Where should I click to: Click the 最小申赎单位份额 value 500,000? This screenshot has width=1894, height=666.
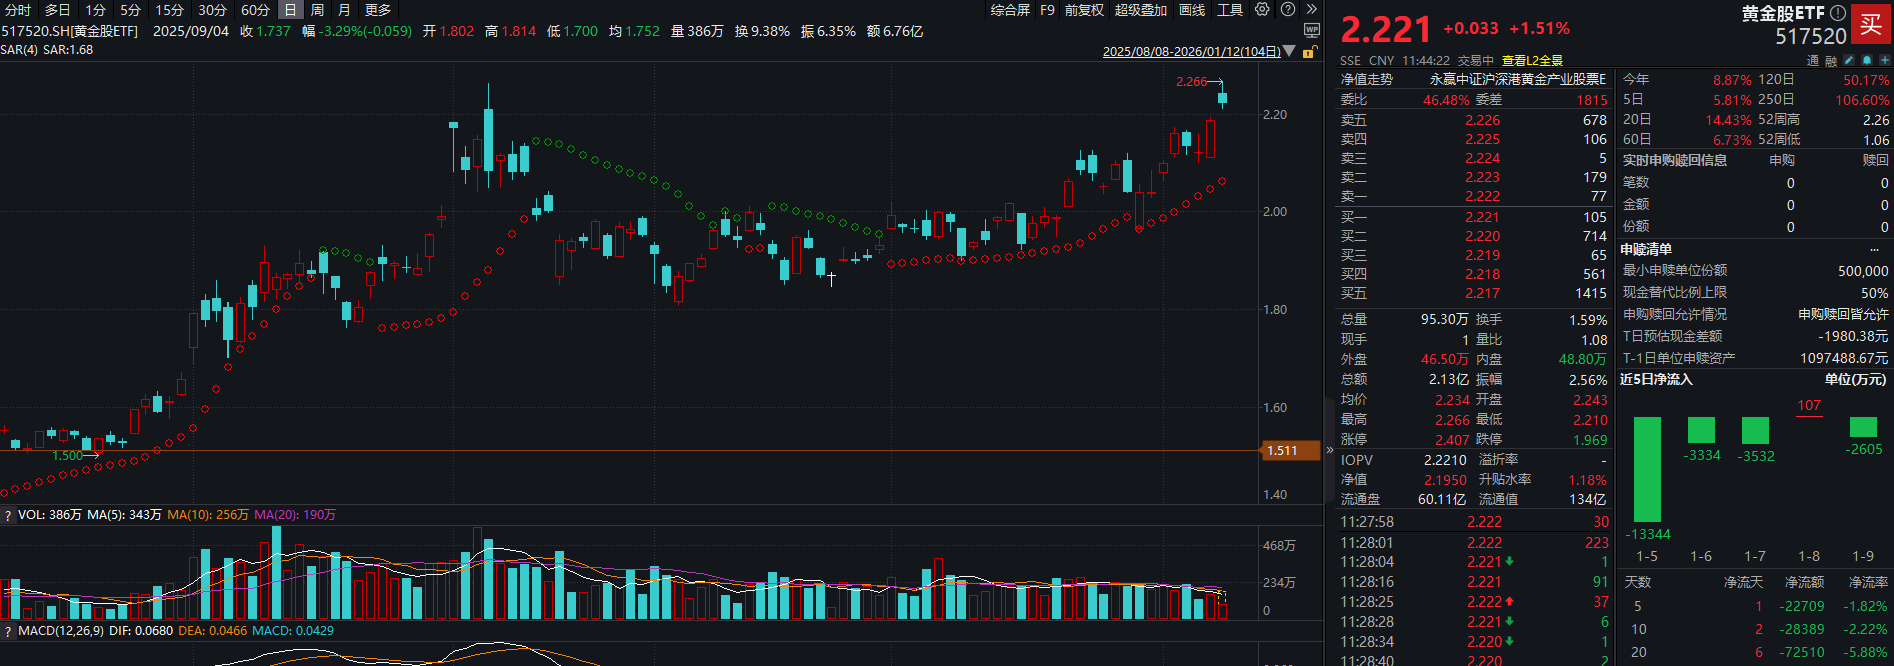(1863, 271)
